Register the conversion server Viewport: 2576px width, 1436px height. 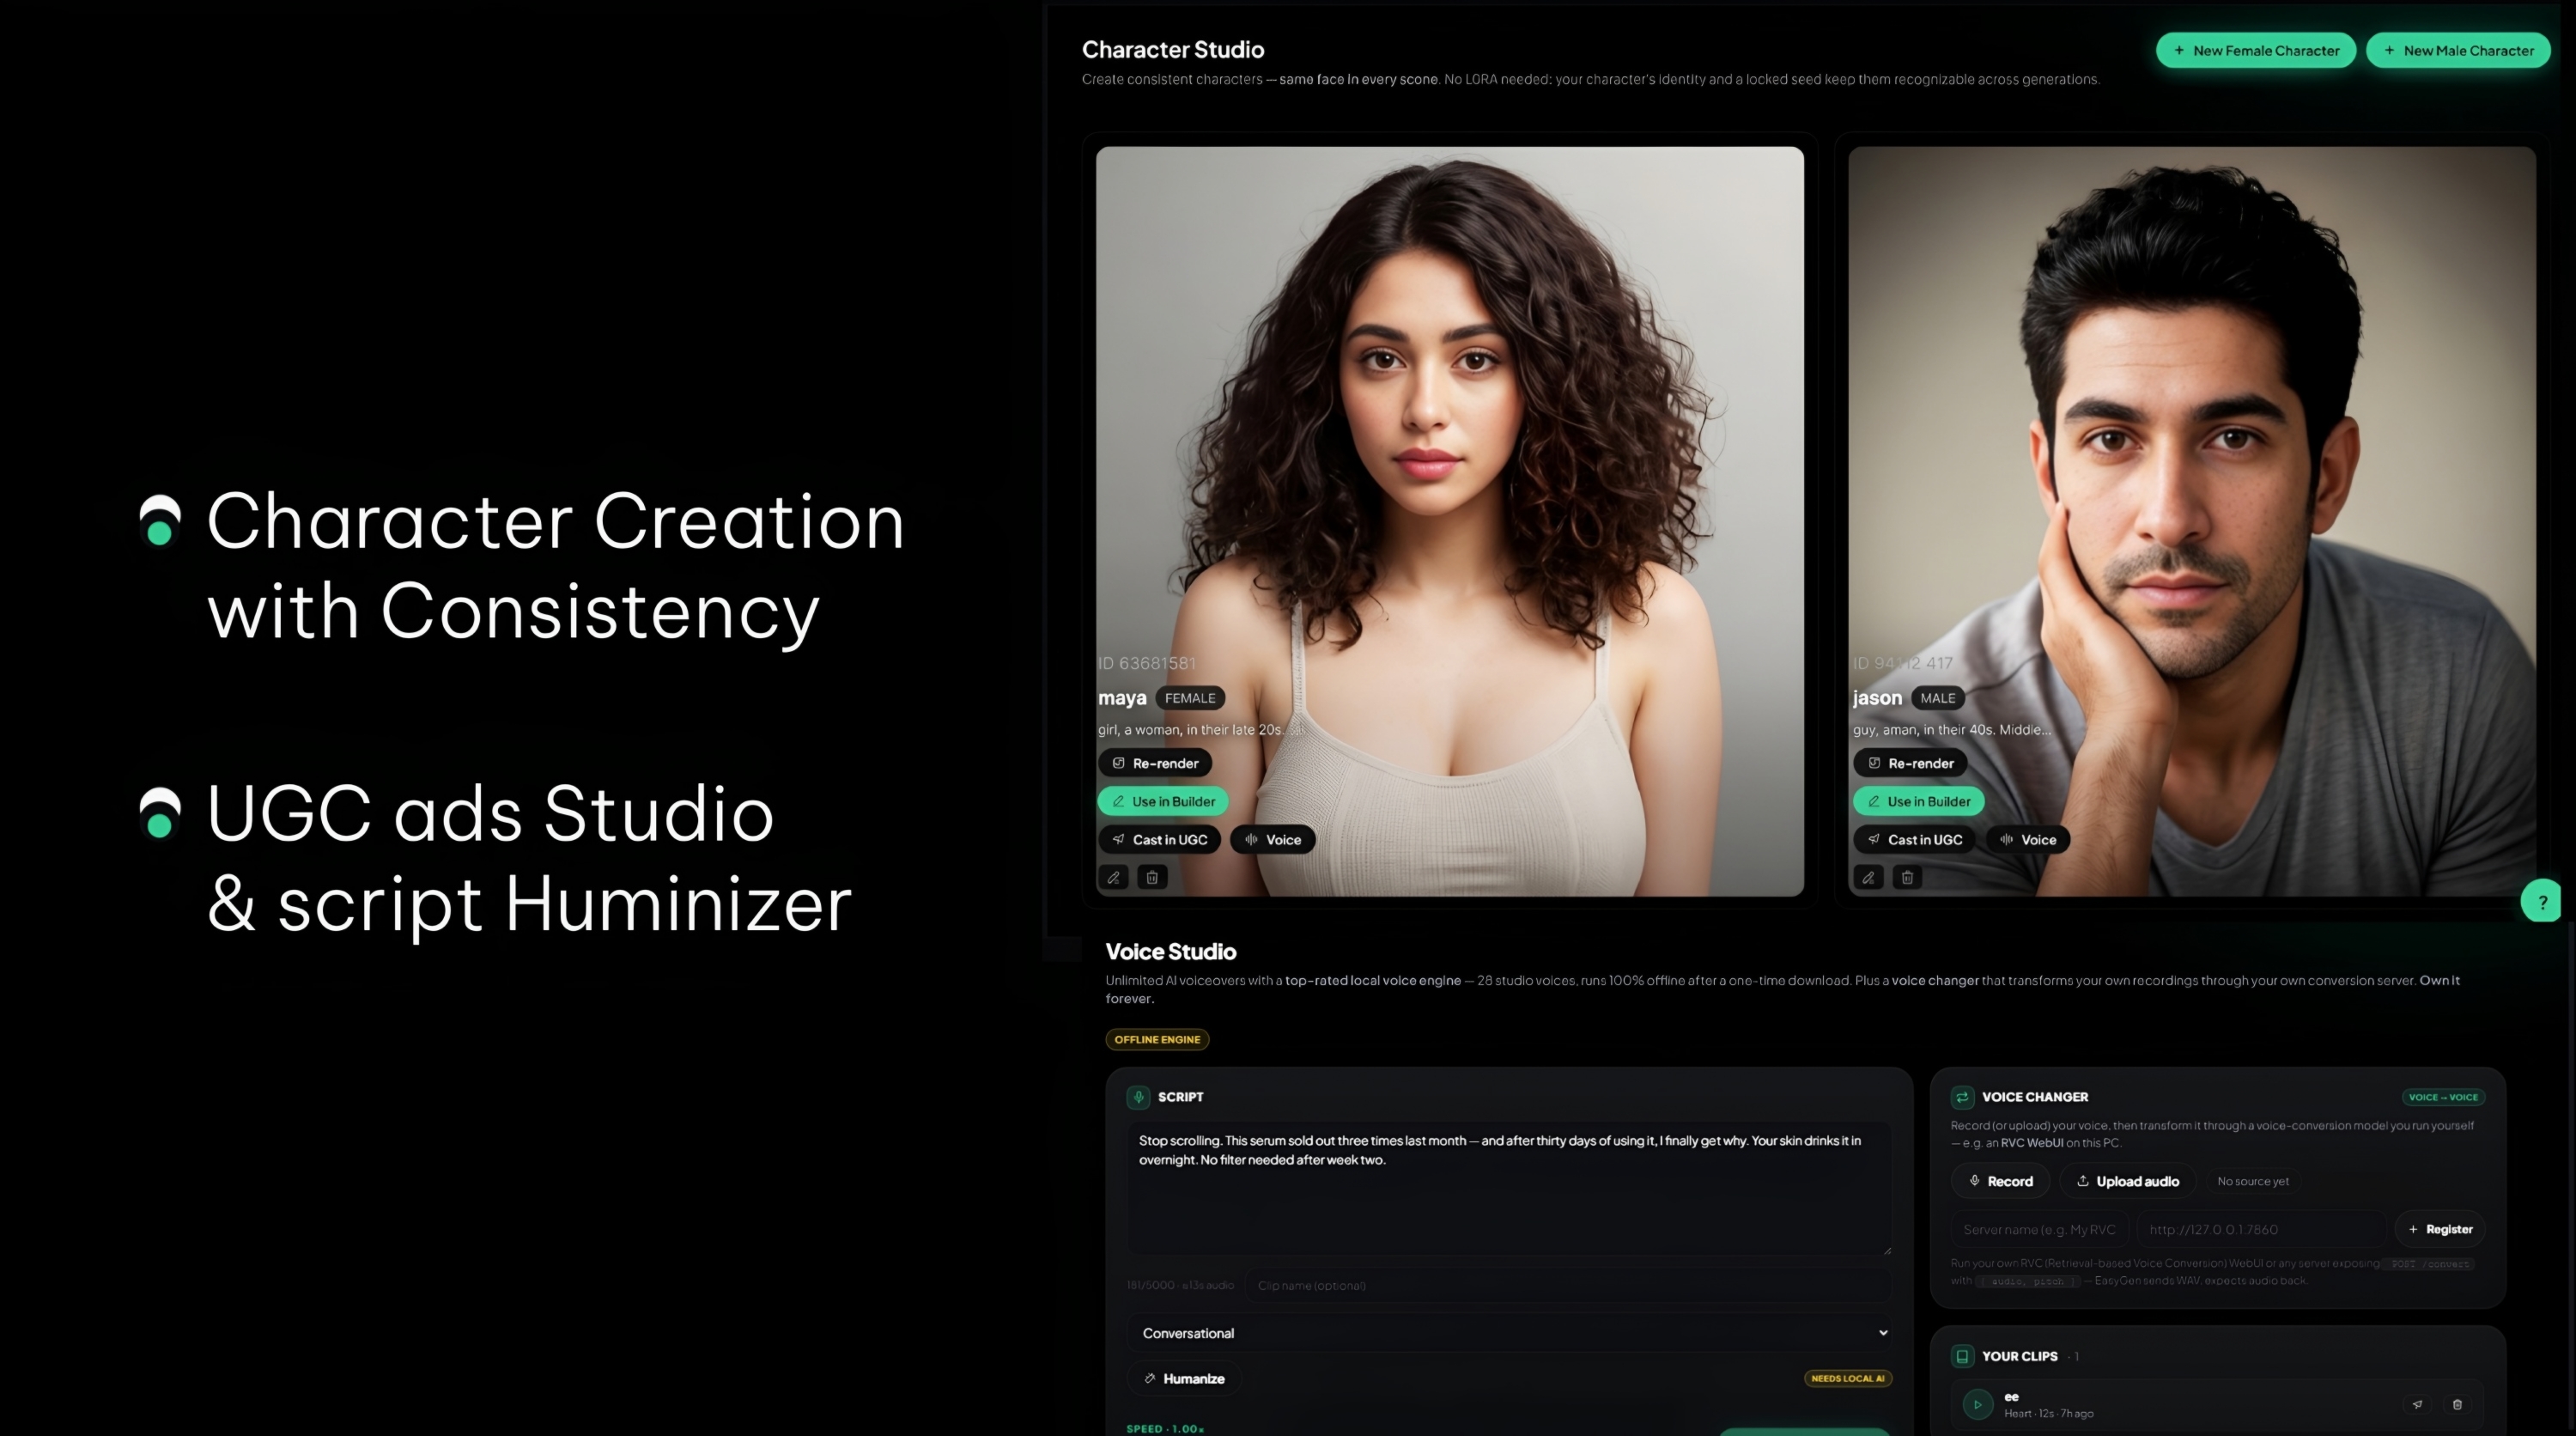2440,1229
